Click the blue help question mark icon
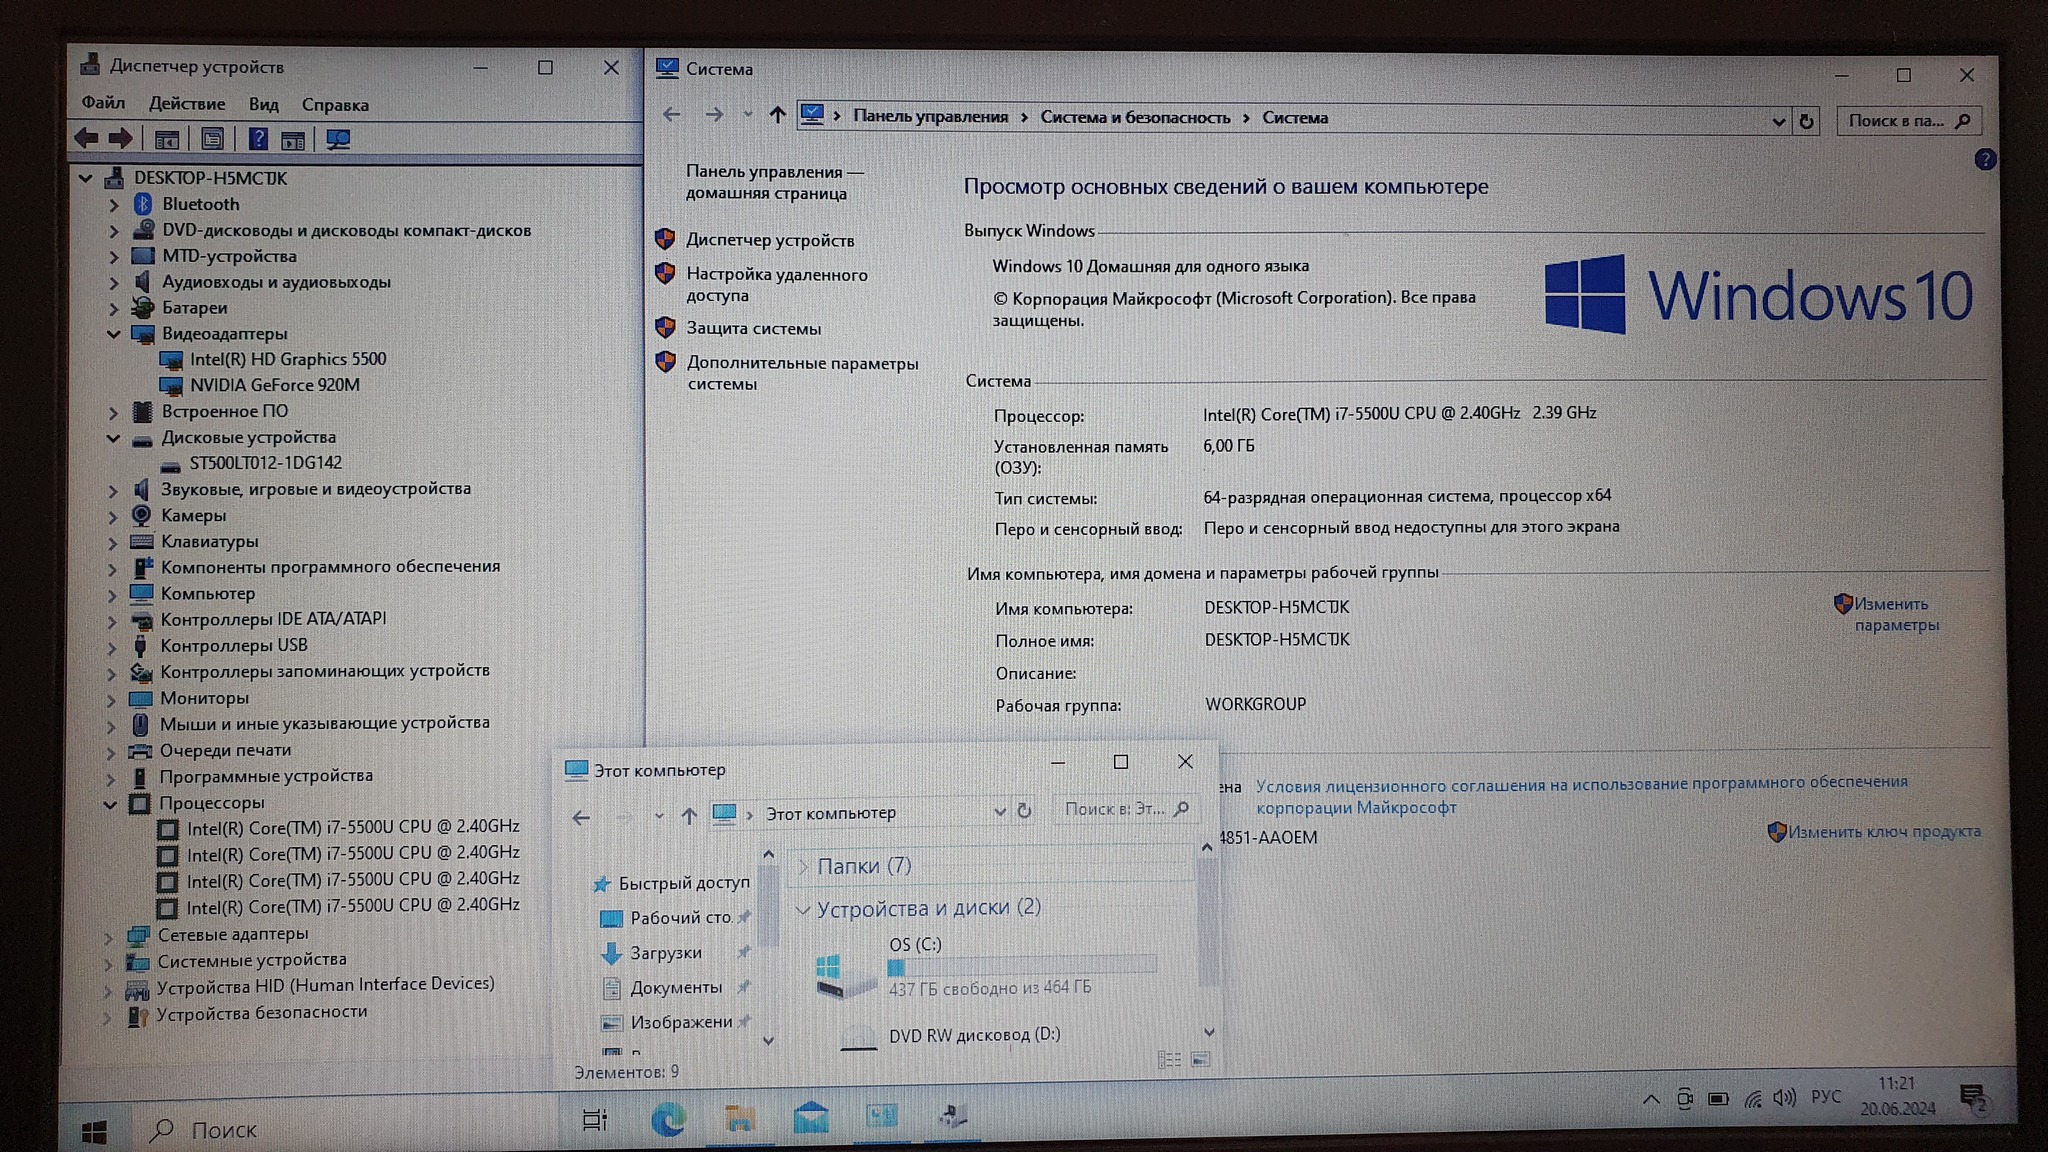 (x=1985, y=160)
